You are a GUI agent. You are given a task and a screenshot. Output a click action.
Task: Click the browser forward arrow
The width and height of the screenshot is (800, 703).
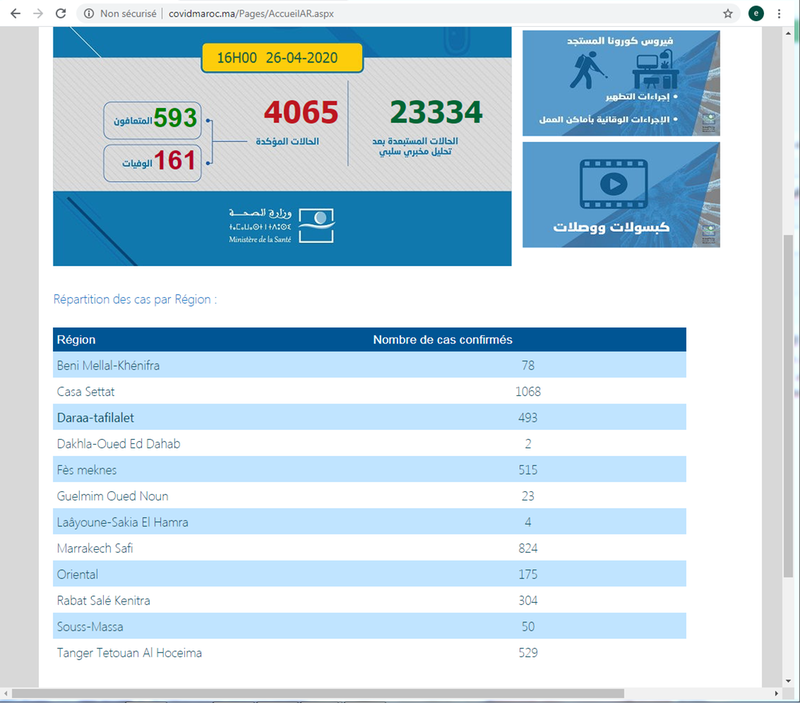point(37,14)
